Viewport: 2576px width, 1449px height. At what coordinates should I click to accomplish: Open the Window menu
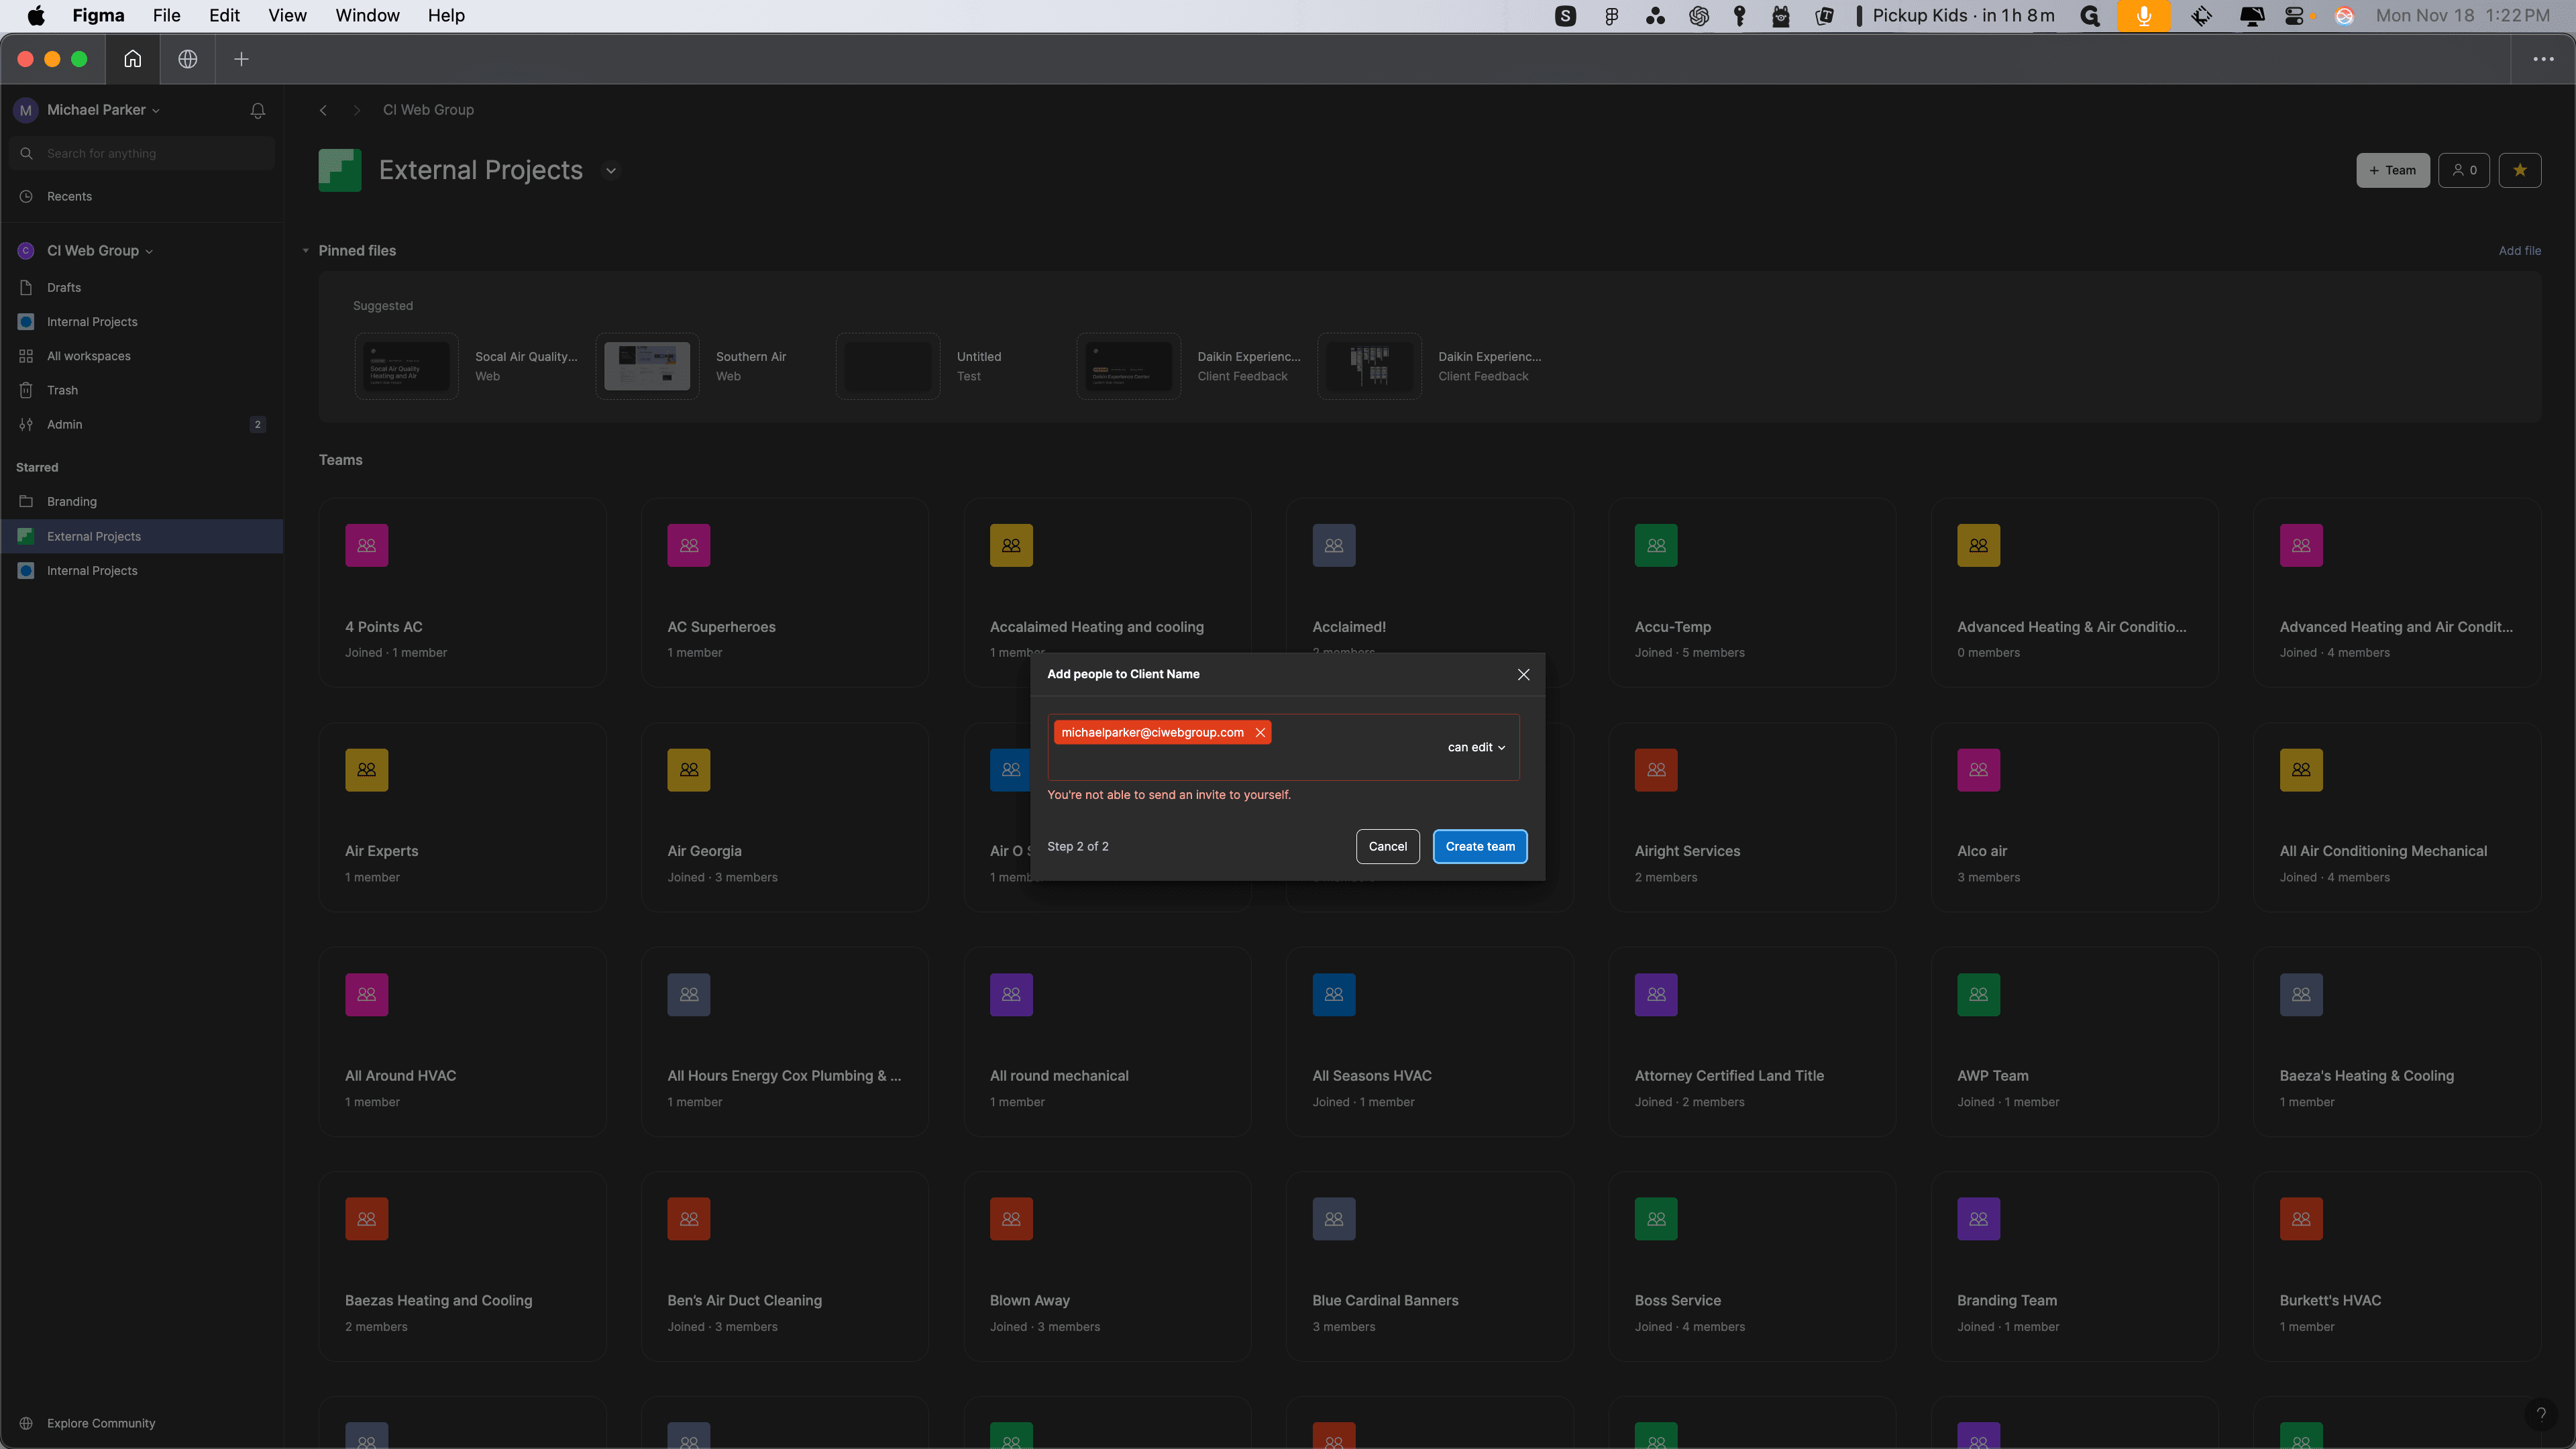(367, 15)
